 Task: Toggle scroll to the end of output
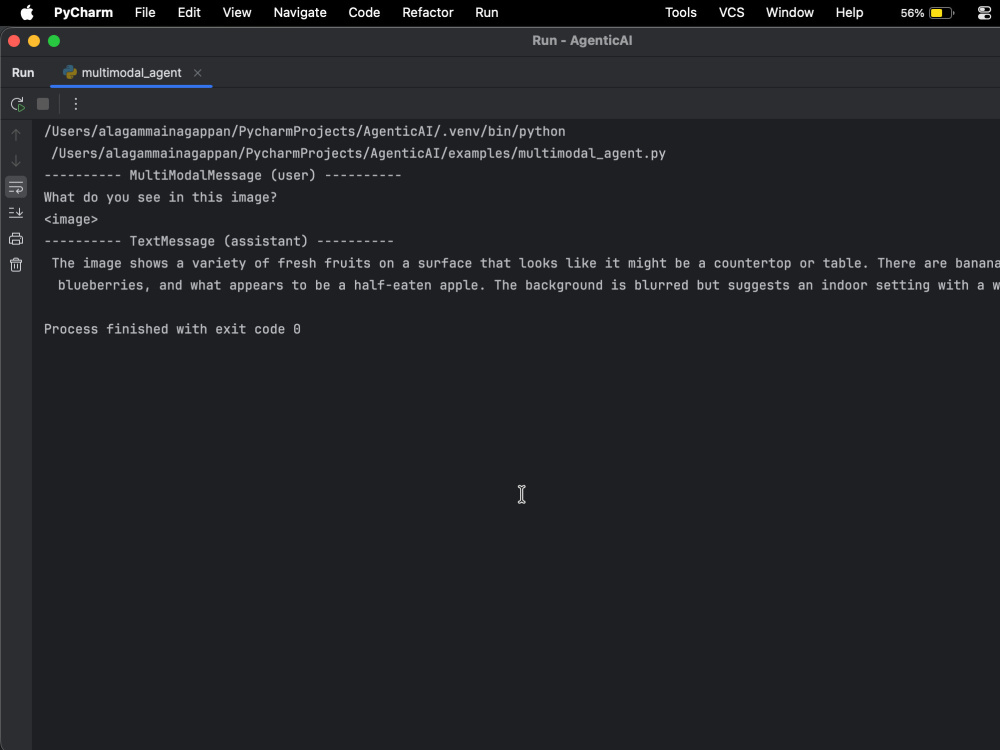coord(16,213)
